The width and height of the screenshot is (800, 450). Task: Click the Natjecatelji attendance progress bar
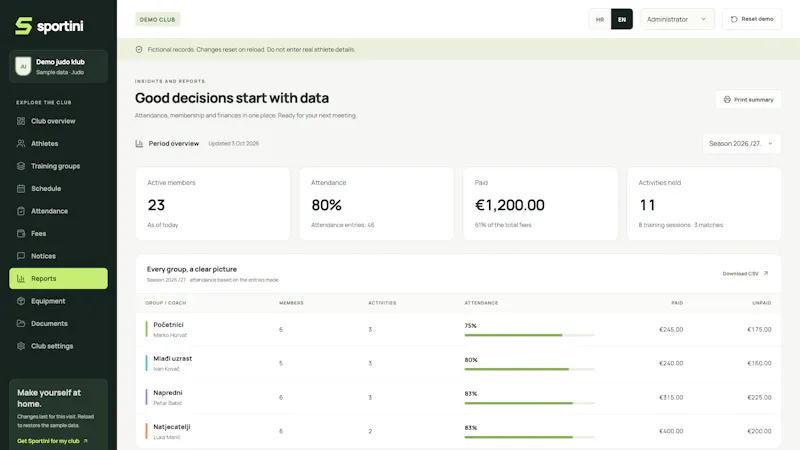529,437
